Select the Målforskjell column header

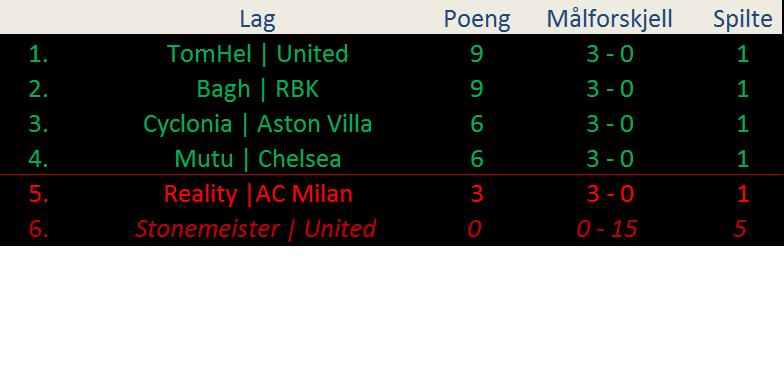point(610,19)
